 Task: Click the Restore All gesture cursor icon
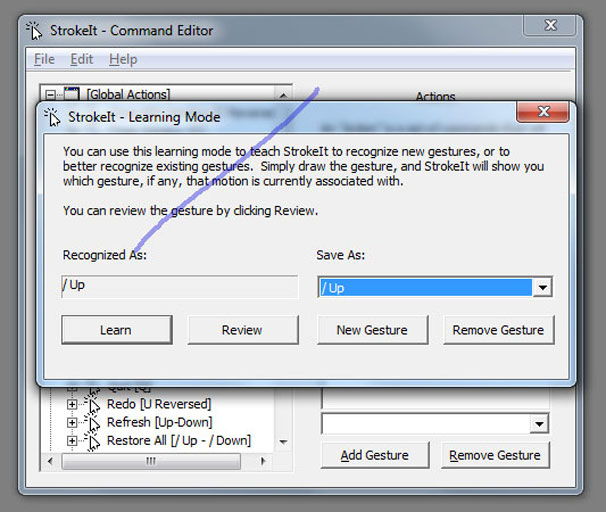[x=92, y=441]
